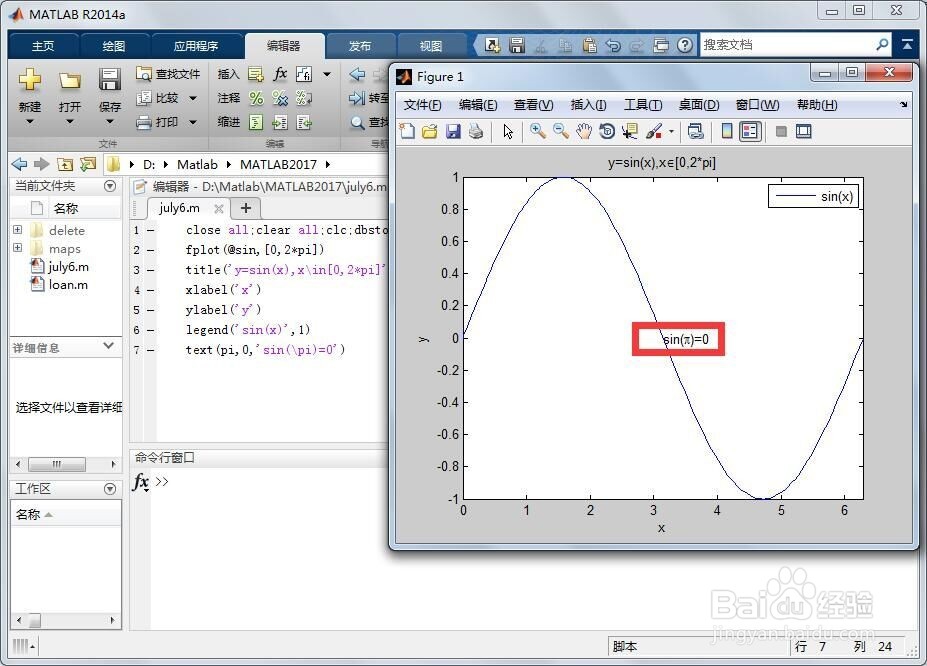Toggle Insert Colorbar in Figure 1

(727, 131)
